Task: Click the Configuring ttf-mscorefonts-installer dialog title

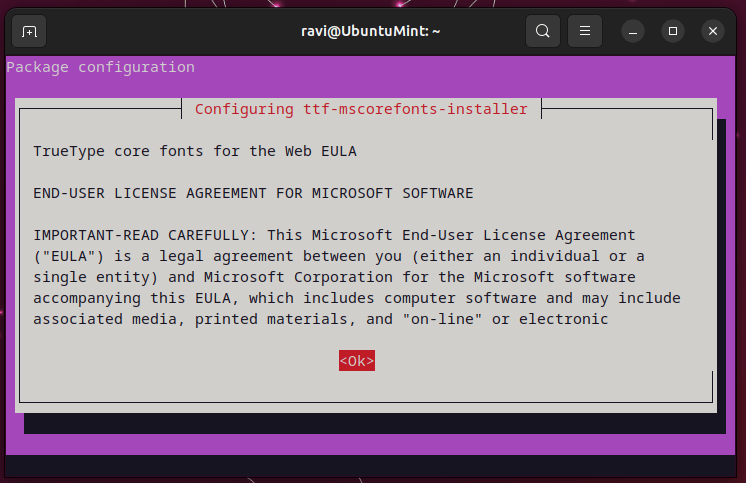Action: [361, 109]
